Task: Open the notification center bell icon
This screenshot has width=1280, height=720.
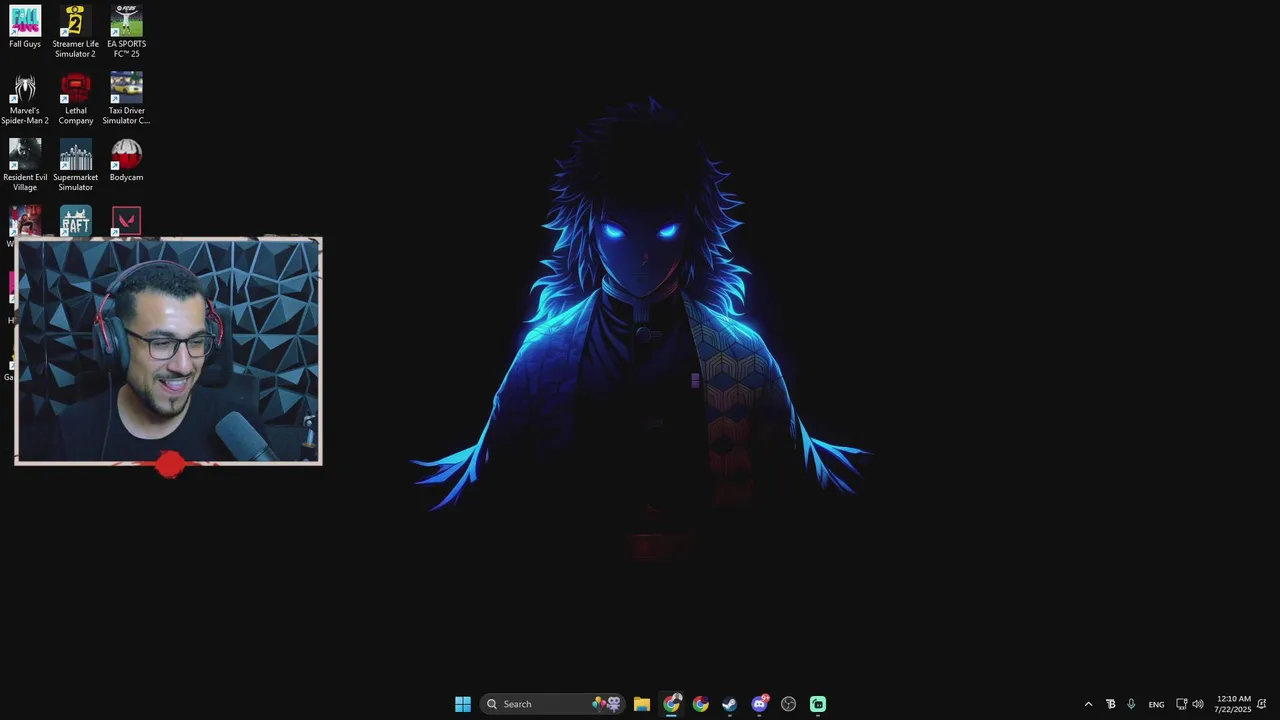Action: [1262, 704]
